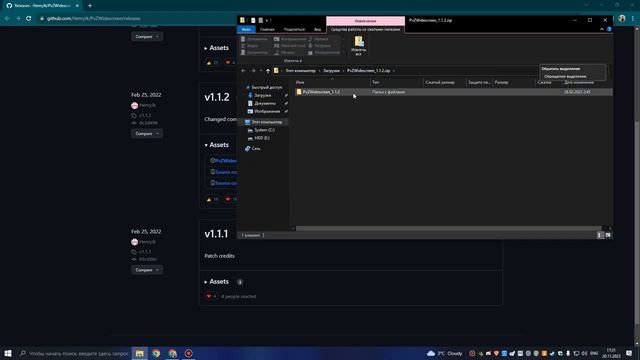Open Документы in the navigation pane
The width and height of the screenshot is (640, 360).
[264, 103]
